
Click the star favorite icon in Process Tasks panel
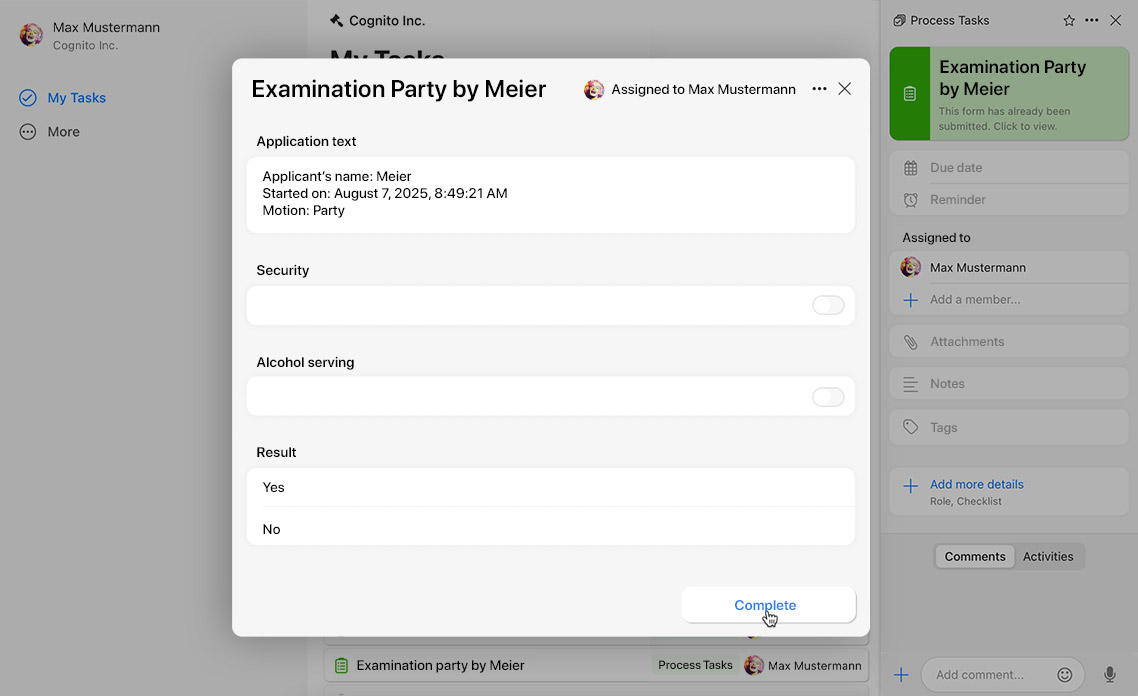coord(1069,20)
